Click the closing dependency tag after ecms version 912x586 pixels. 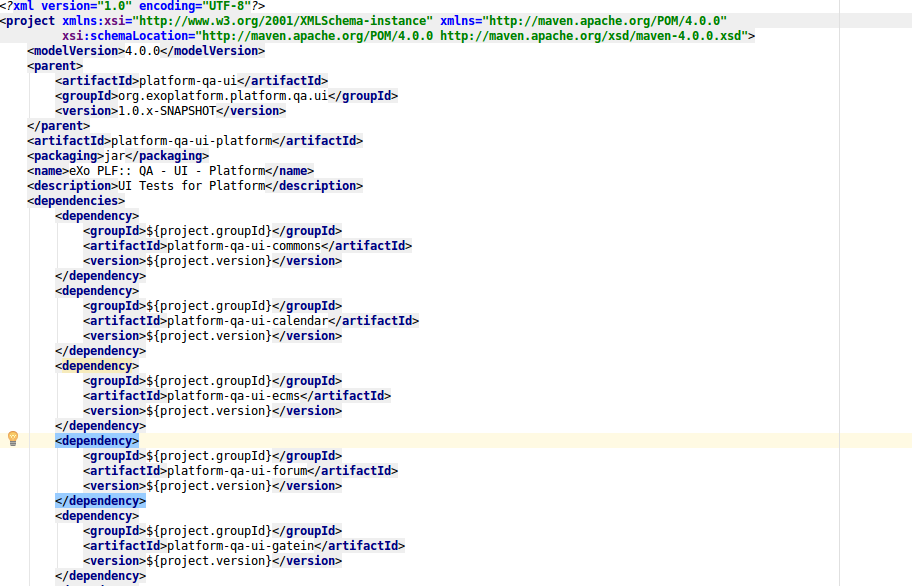[101, 426]
